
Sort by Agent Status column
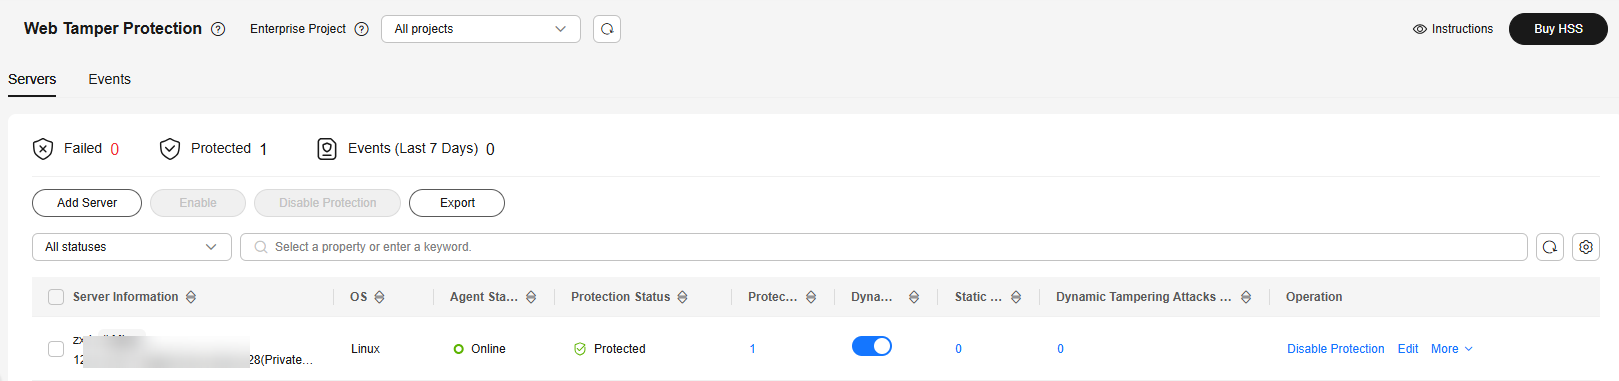point(531,297)
